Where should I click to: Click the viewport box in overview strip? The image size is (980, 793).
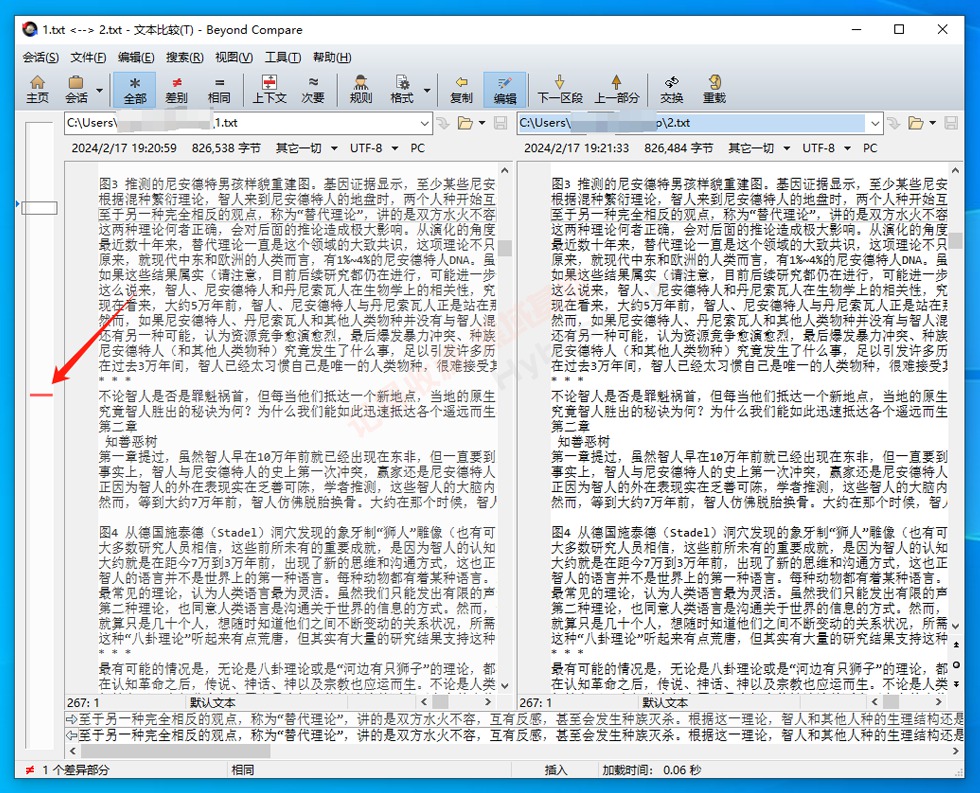click(39, 207)
